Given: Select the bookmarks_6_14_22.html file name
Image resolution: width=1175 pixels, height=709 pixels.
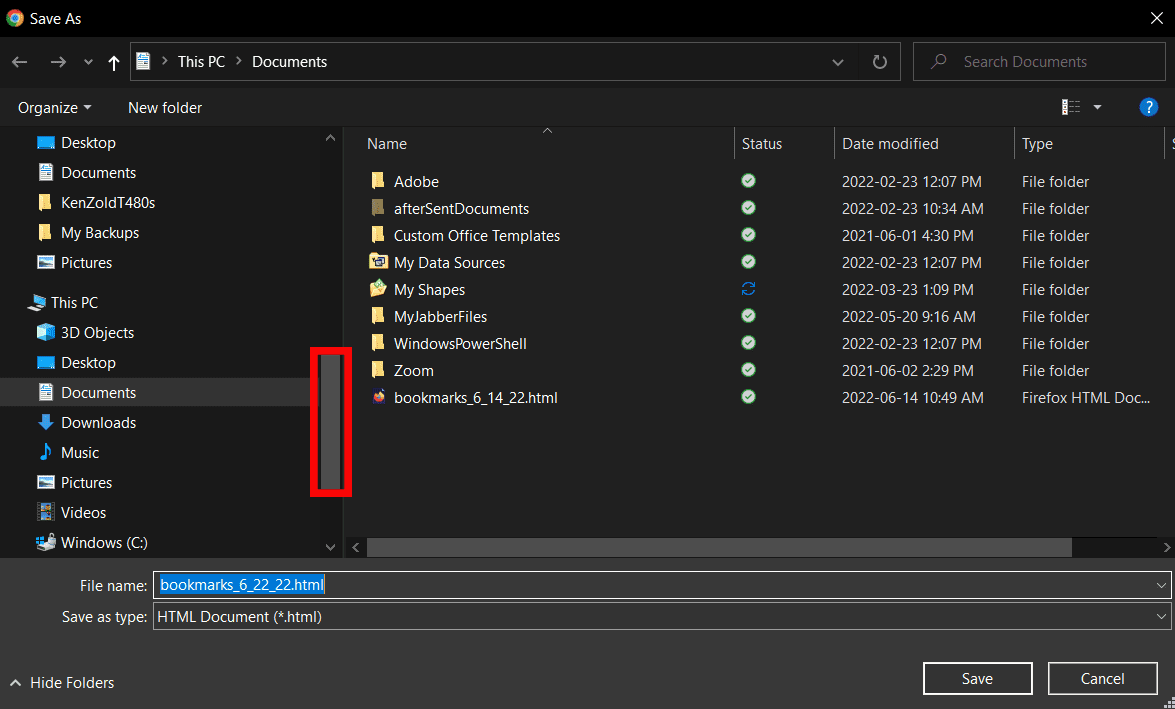Looking at the screenshot, I should pos(476,398).
